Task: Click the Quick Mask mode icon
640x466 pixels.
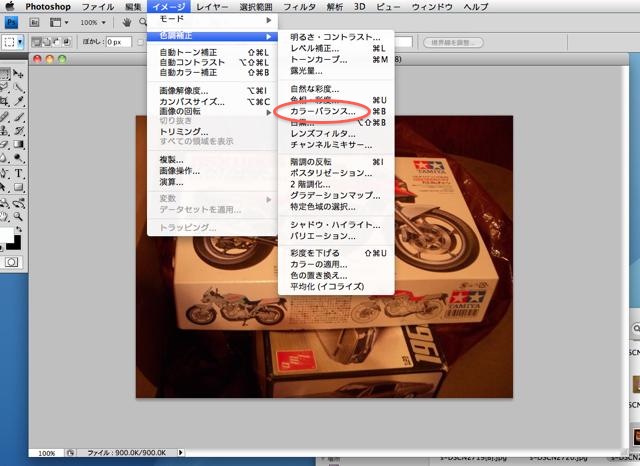Action: point(11,261)
